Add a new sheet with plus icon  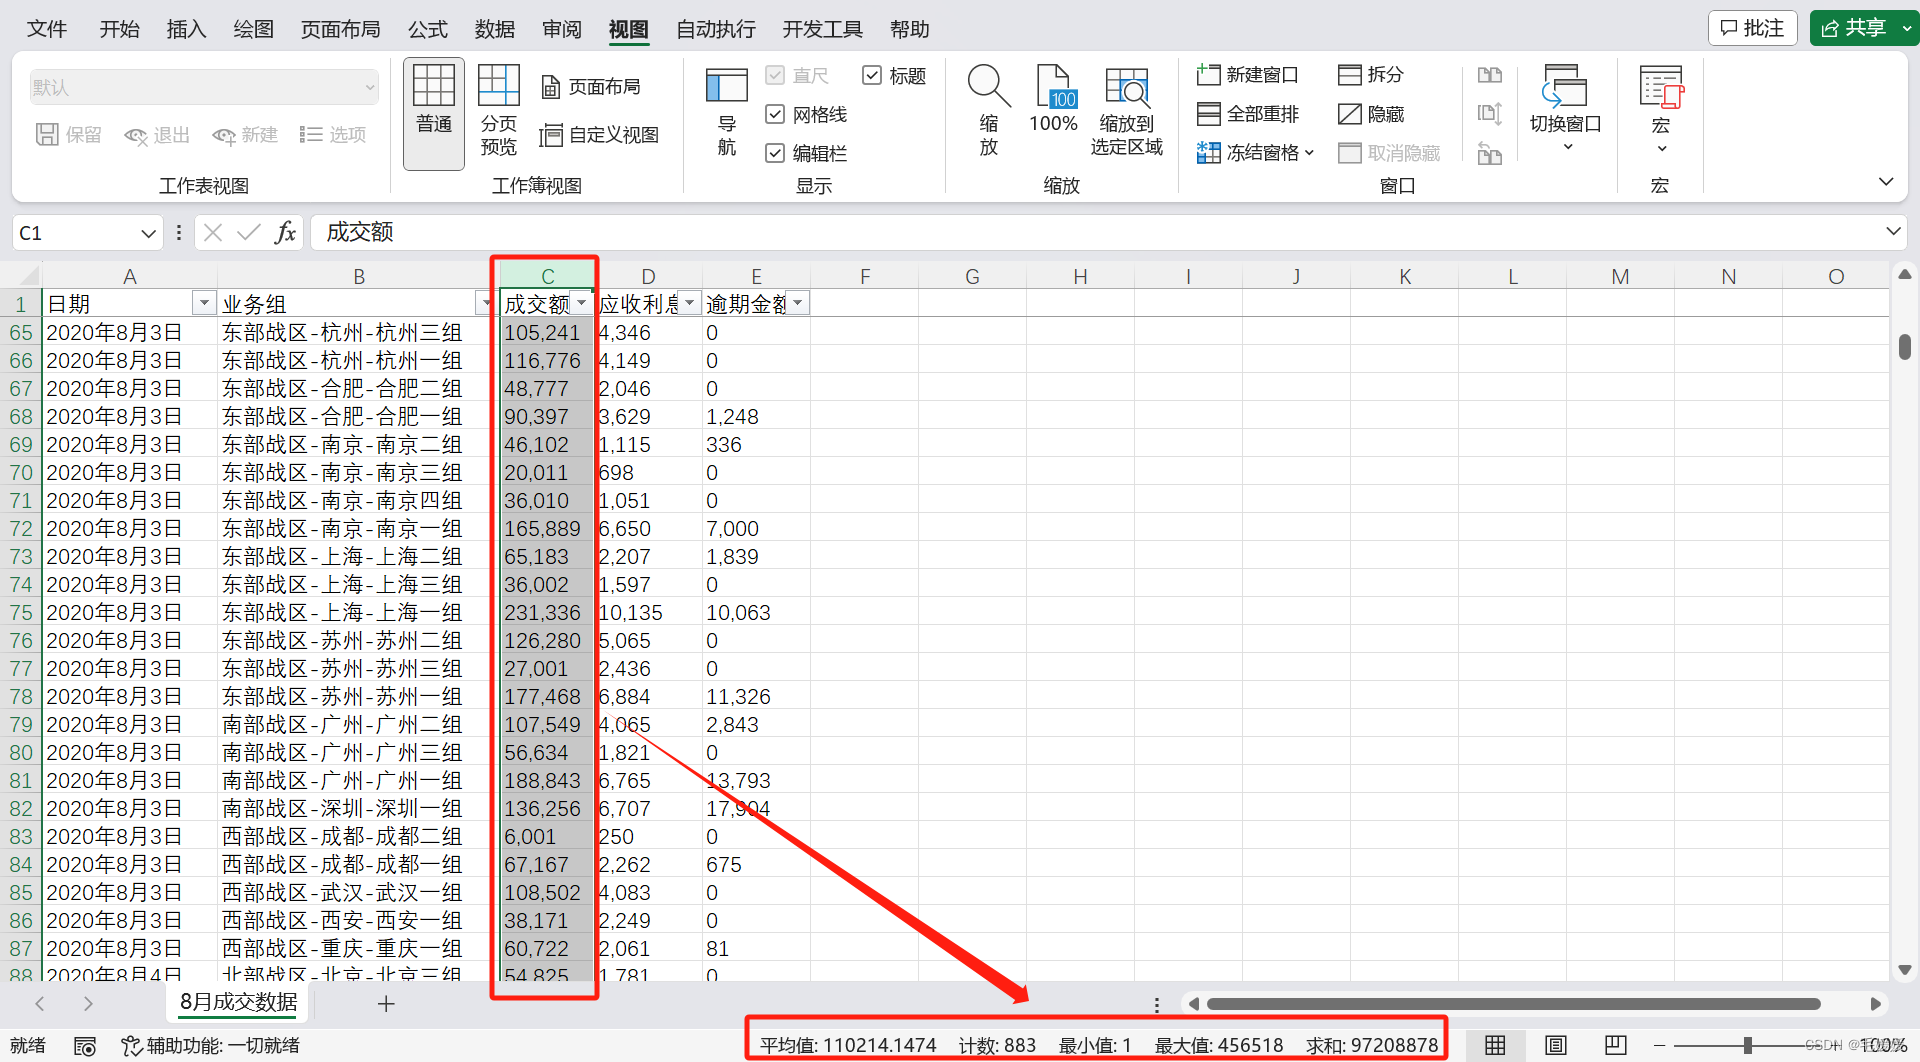(386, 1003)
